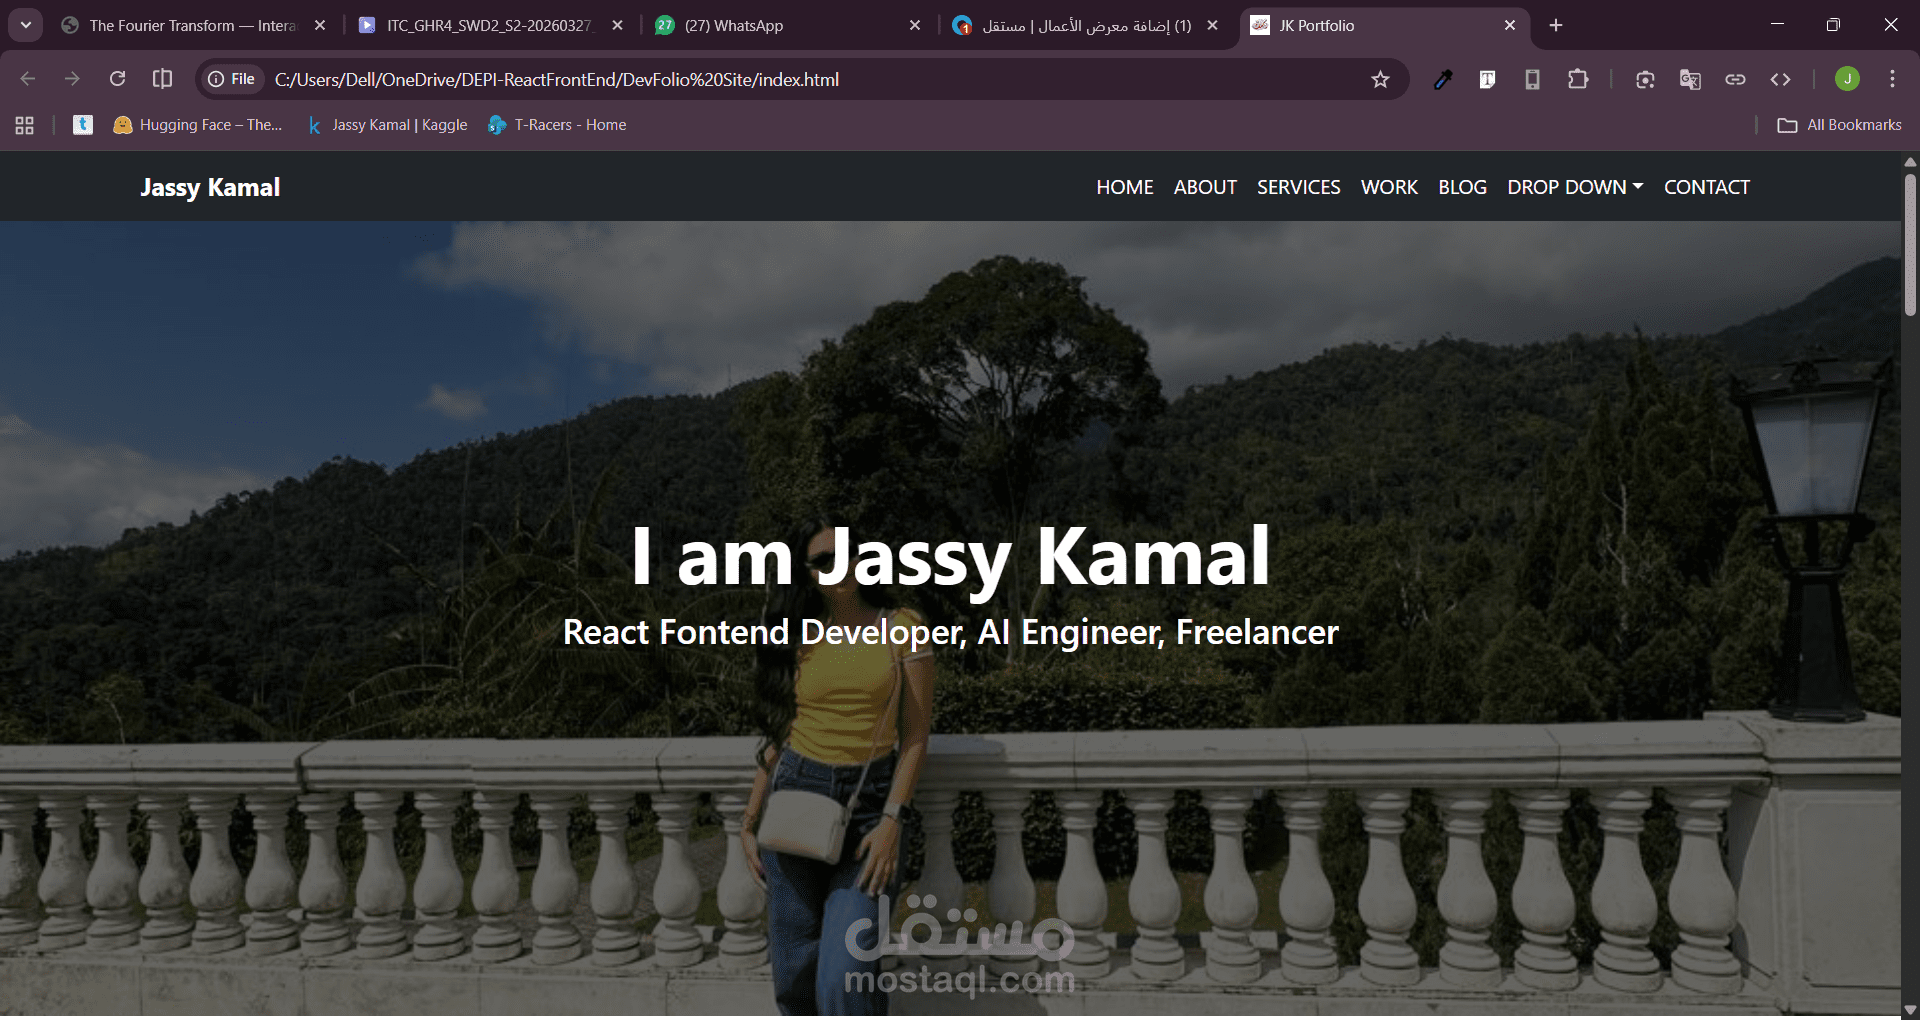1920x1020 pixels.
Task: Open All Bookmarks folder
Action: click(x=1839, y=125)
